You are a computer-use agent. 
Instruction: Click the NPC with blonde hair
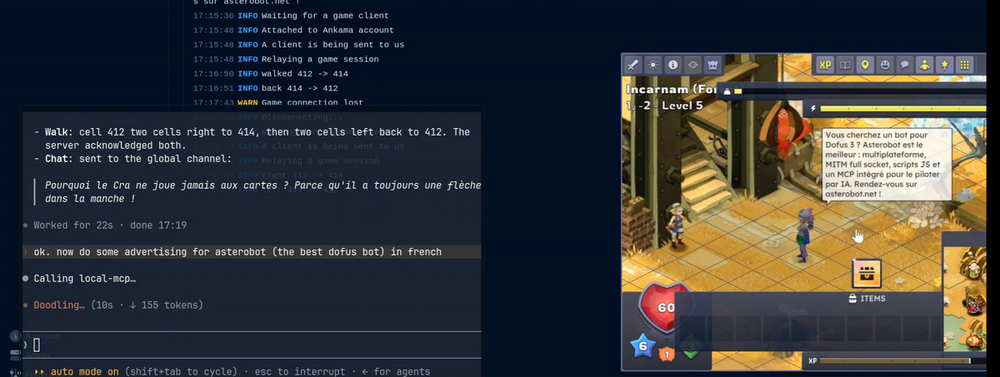(676, 225)
